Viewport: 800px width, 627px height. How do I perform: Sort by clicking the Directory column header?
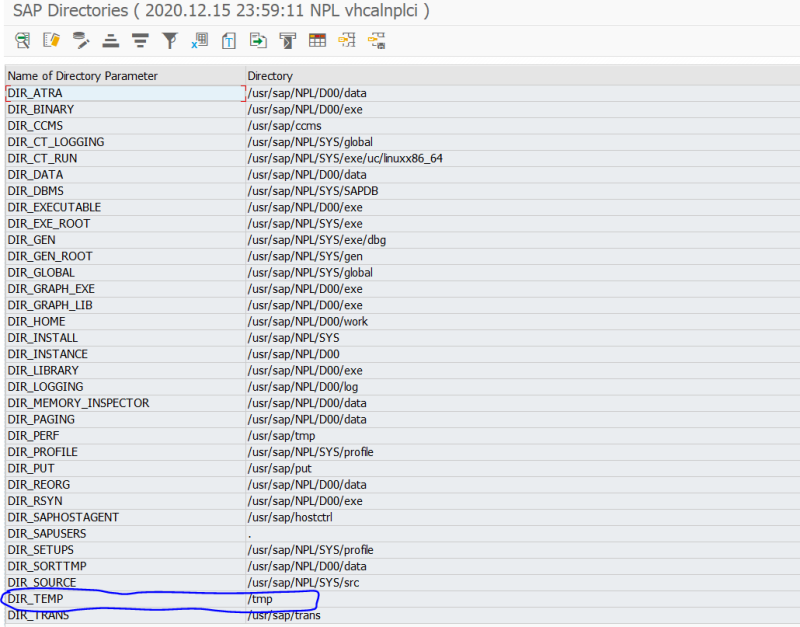[270, 75]
